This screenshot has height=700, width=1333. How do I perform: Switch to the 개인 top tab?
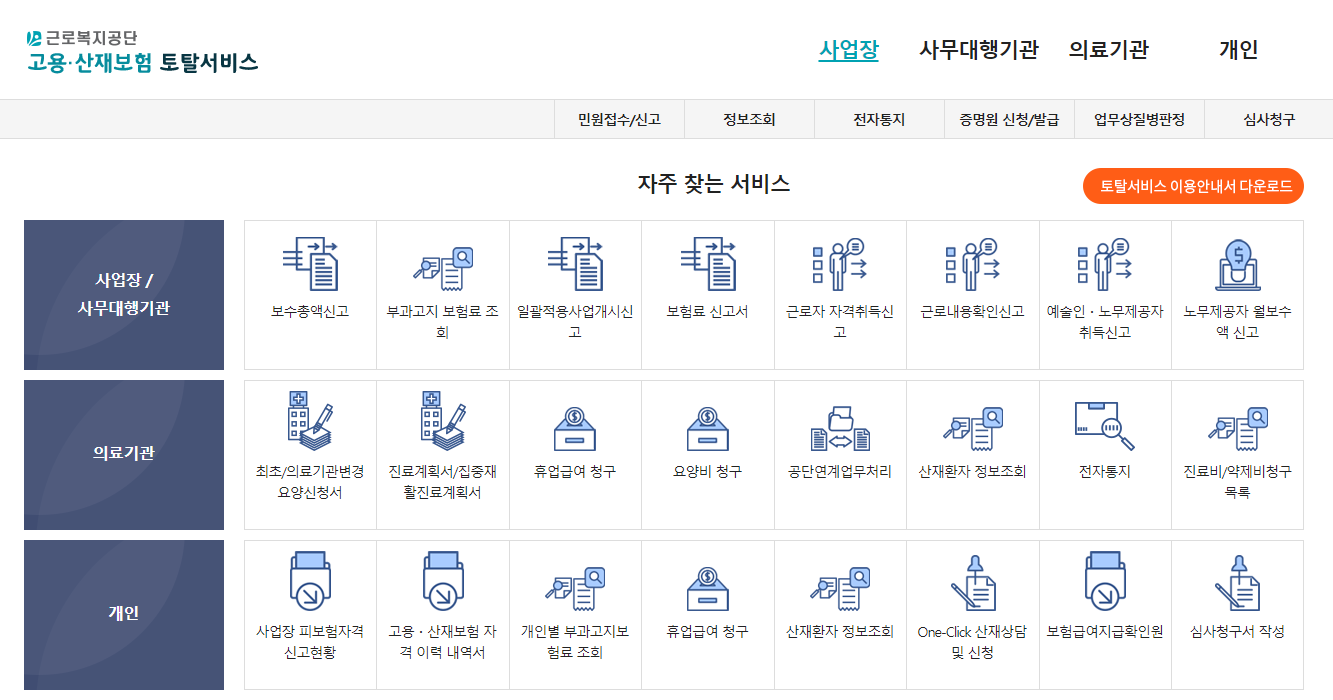point(1238,49)
